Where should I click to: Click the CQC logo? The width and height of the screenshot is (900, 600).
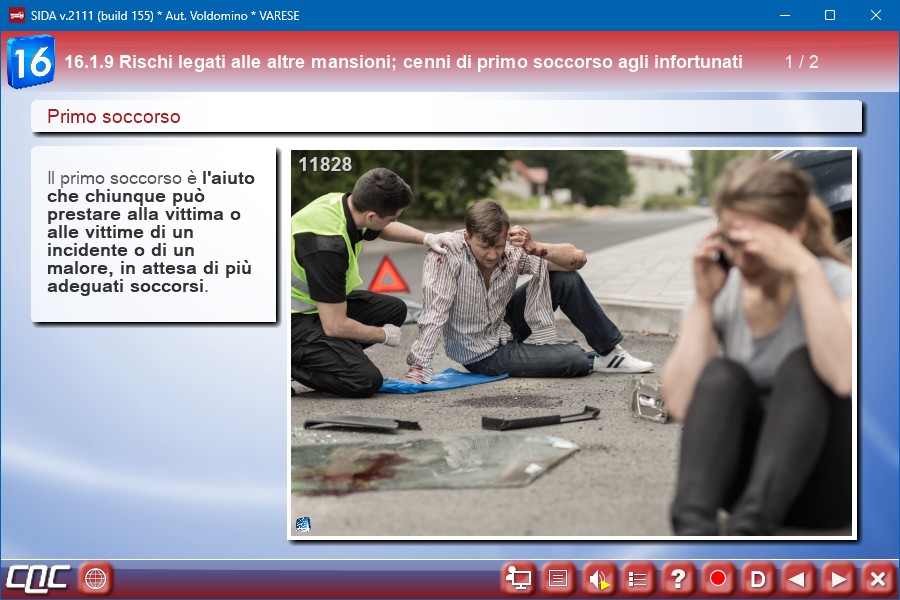point(37,578)
